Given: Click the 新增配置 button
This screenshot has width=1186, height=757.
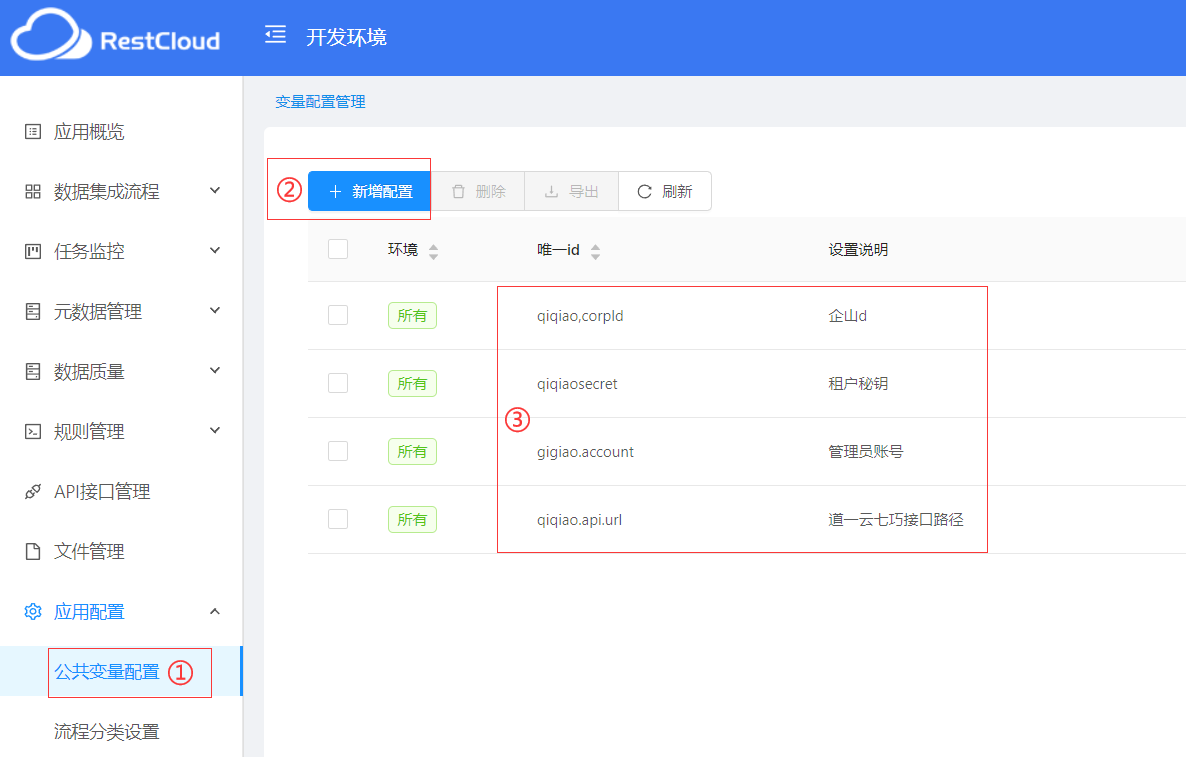Looking at the screenshot, I should 369,191.
